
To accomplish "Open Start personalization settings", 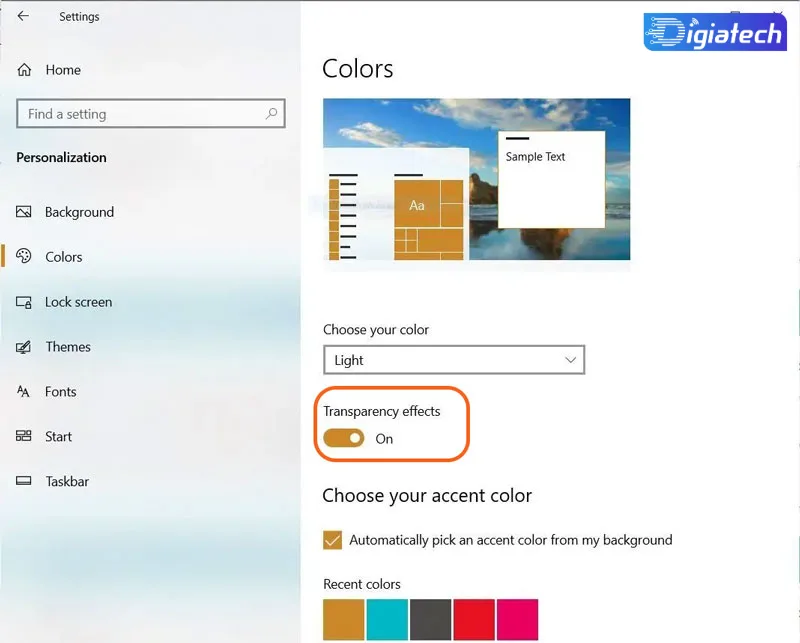I will 59,436.
